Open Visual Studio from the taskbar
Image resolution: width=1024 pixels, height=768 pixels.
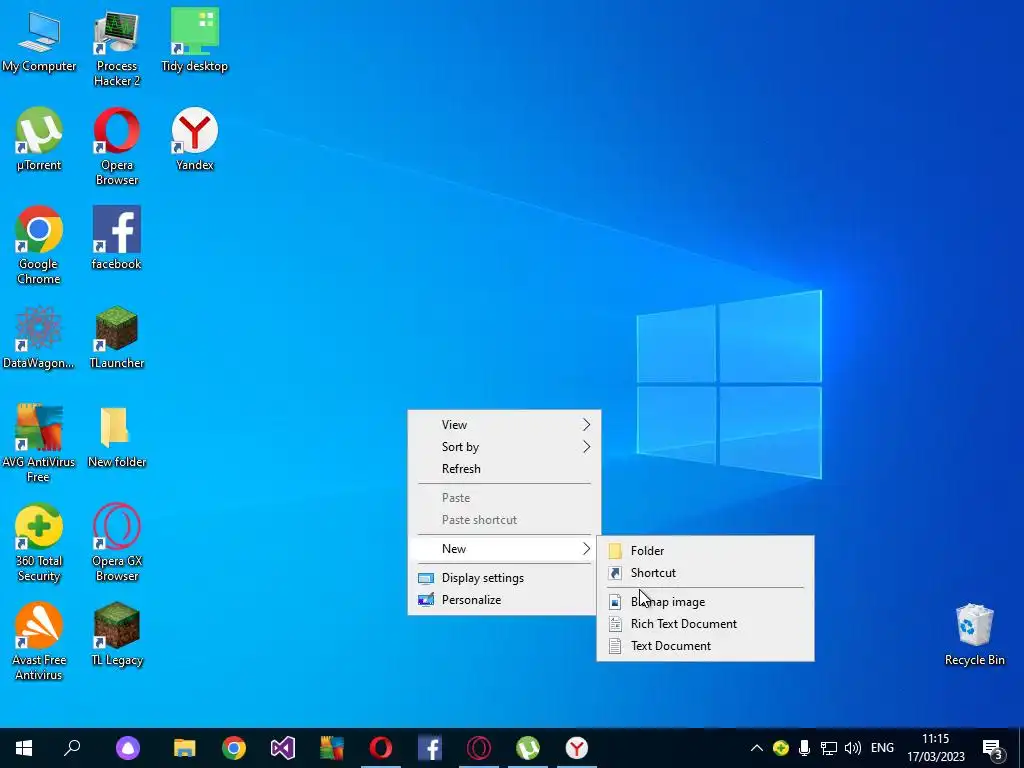tap(283, 748)
